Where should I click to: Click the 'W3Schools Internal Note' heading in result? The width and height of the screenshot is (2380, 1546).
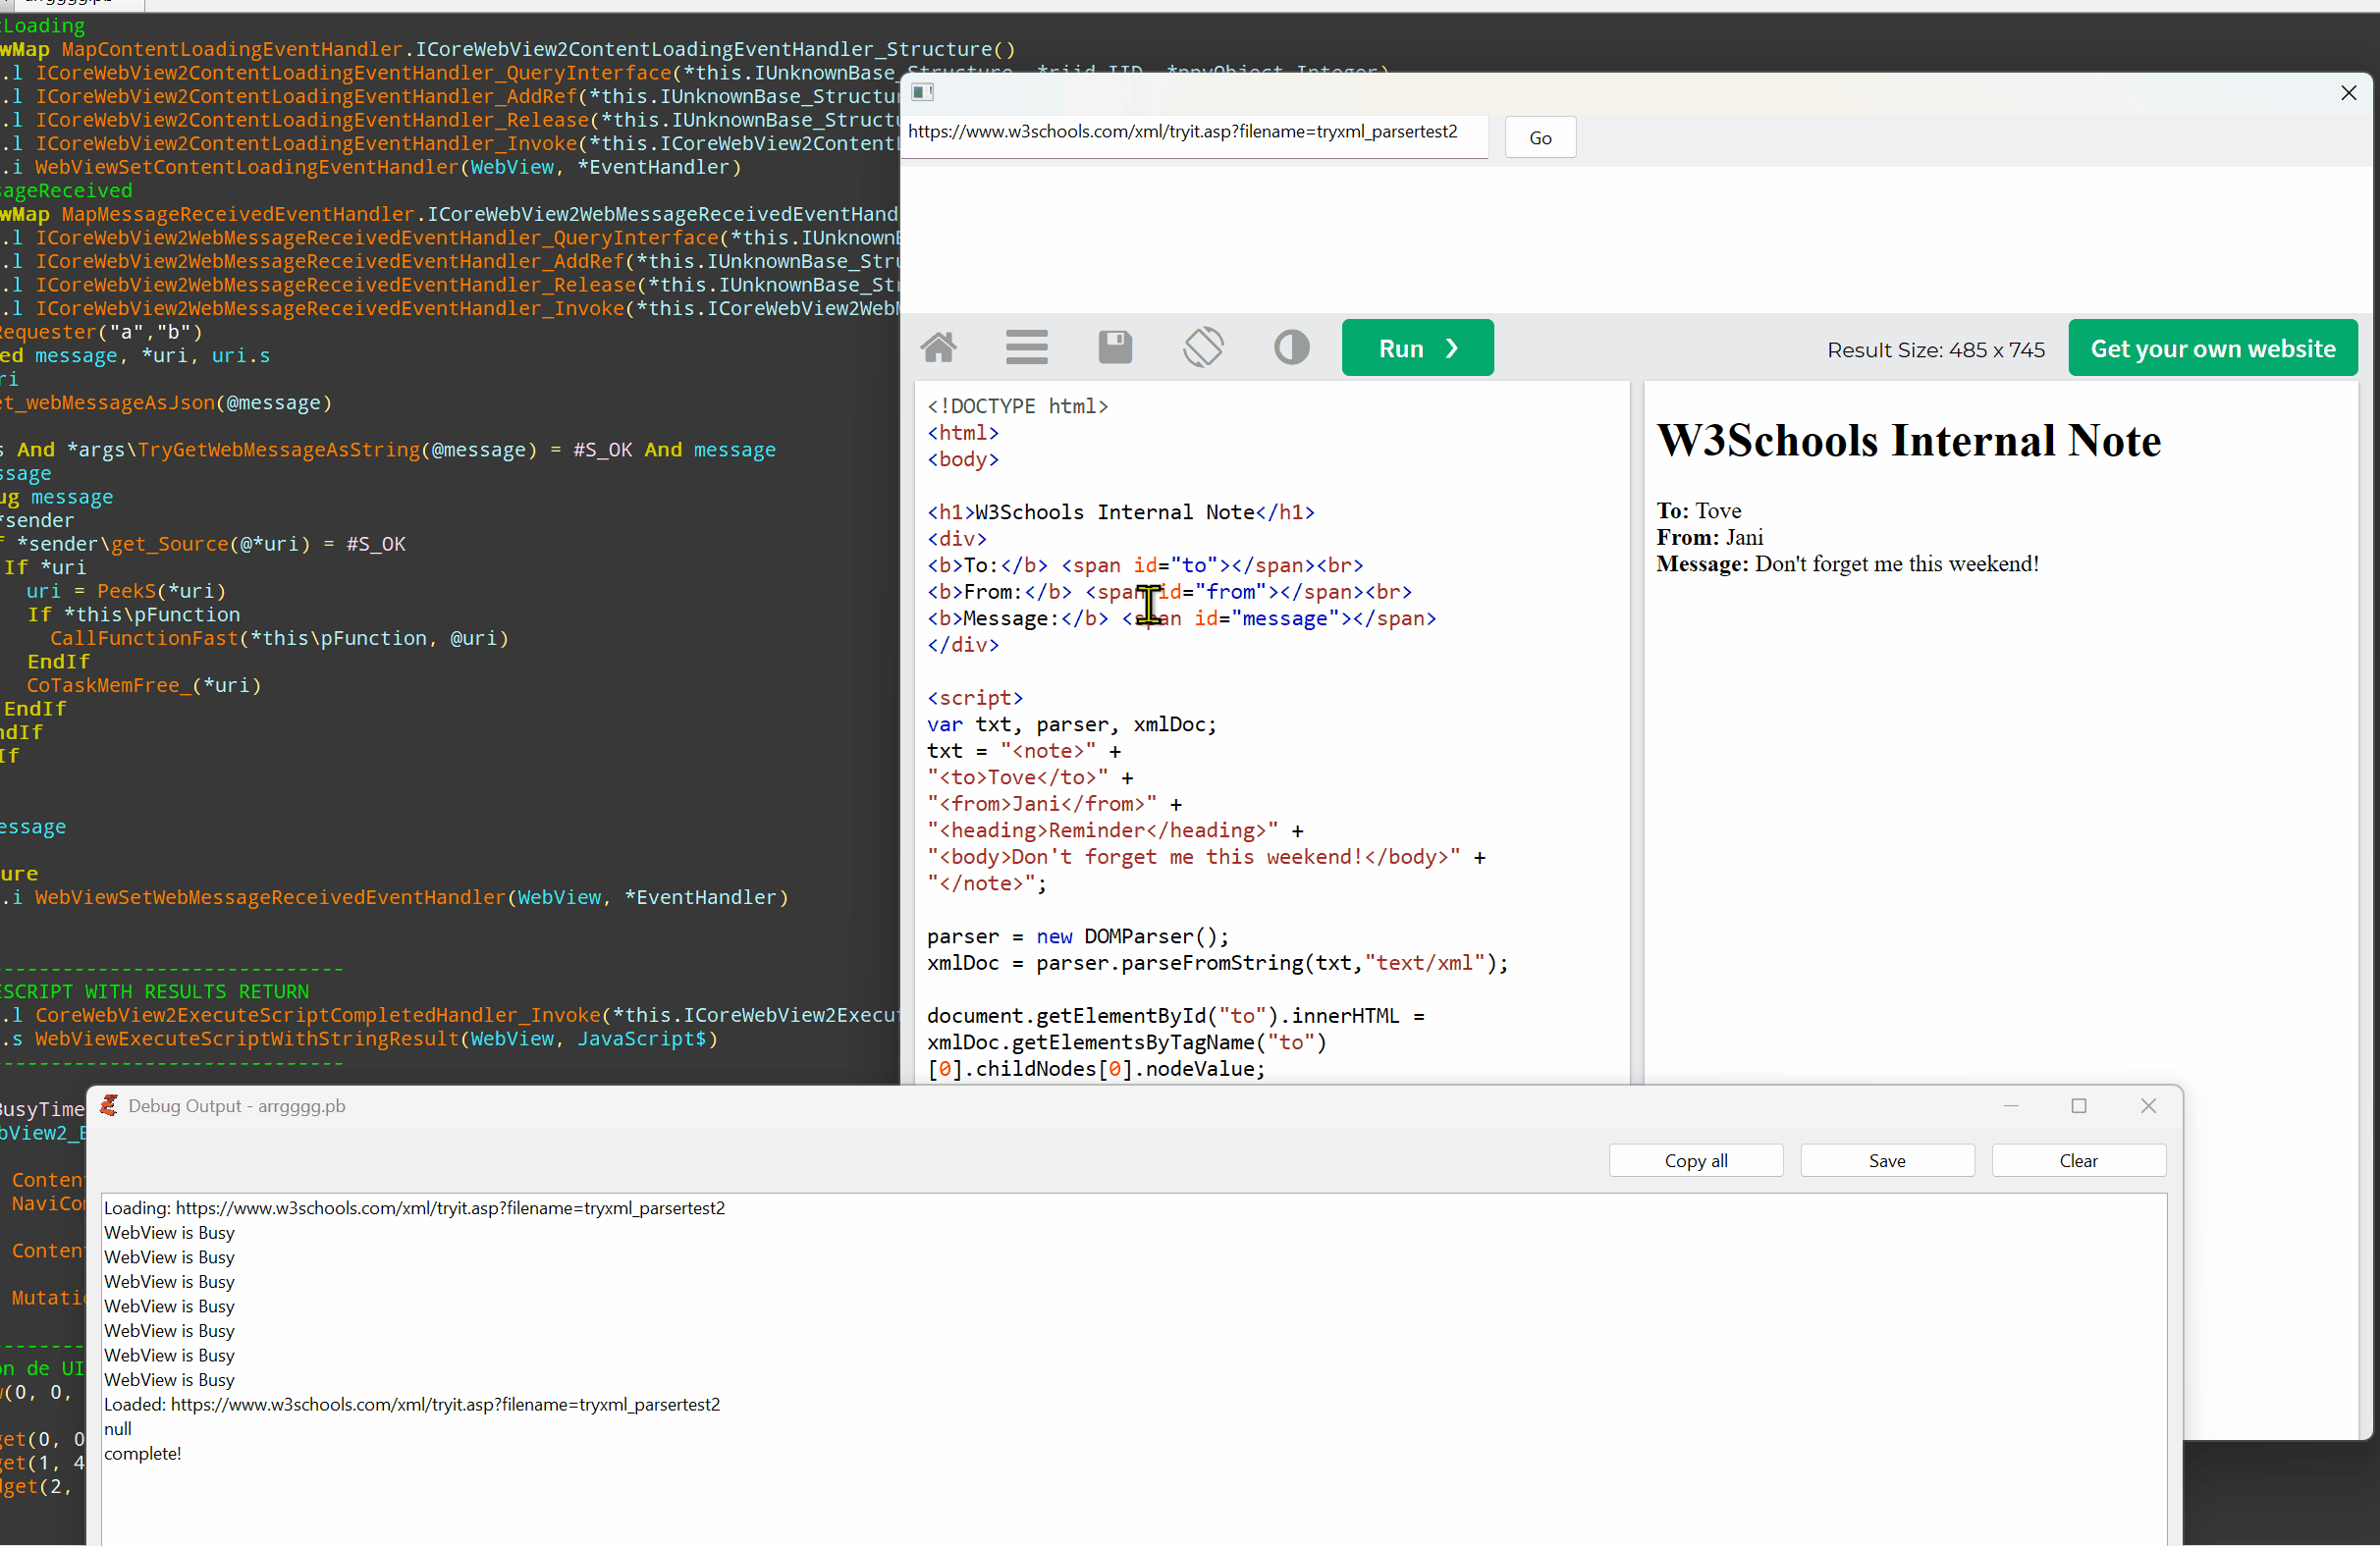pos(1908,441)
